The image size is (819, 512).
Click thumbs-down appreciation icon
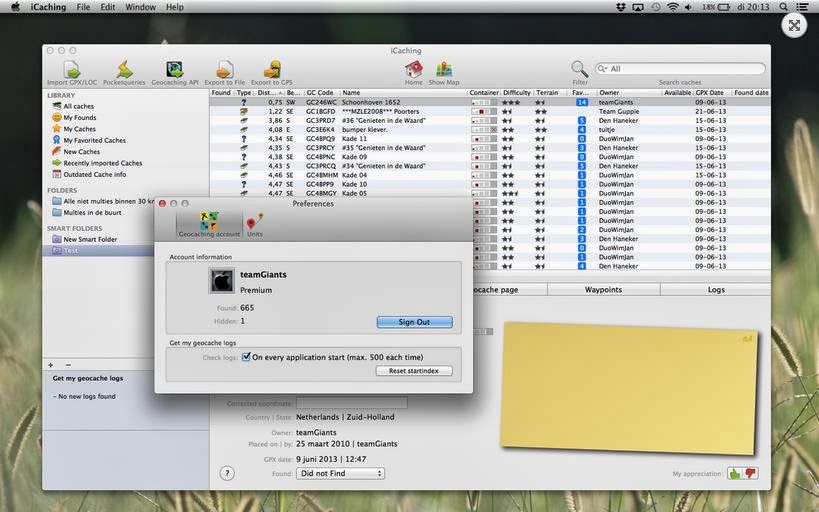point(751,474)
